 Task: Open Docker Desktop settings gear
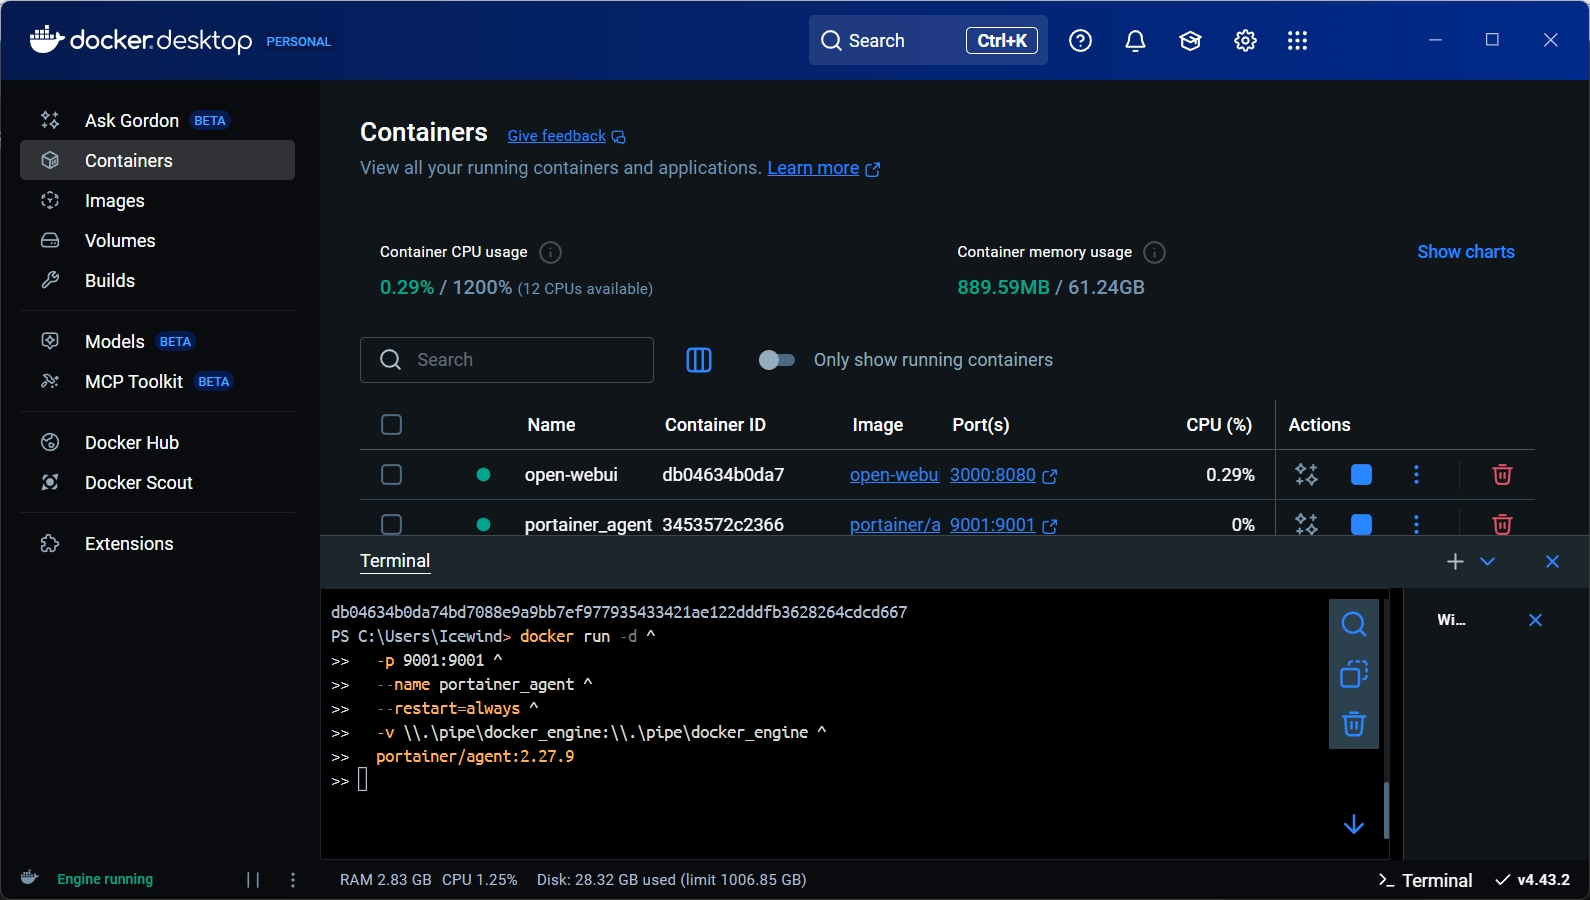point(1245,40)
